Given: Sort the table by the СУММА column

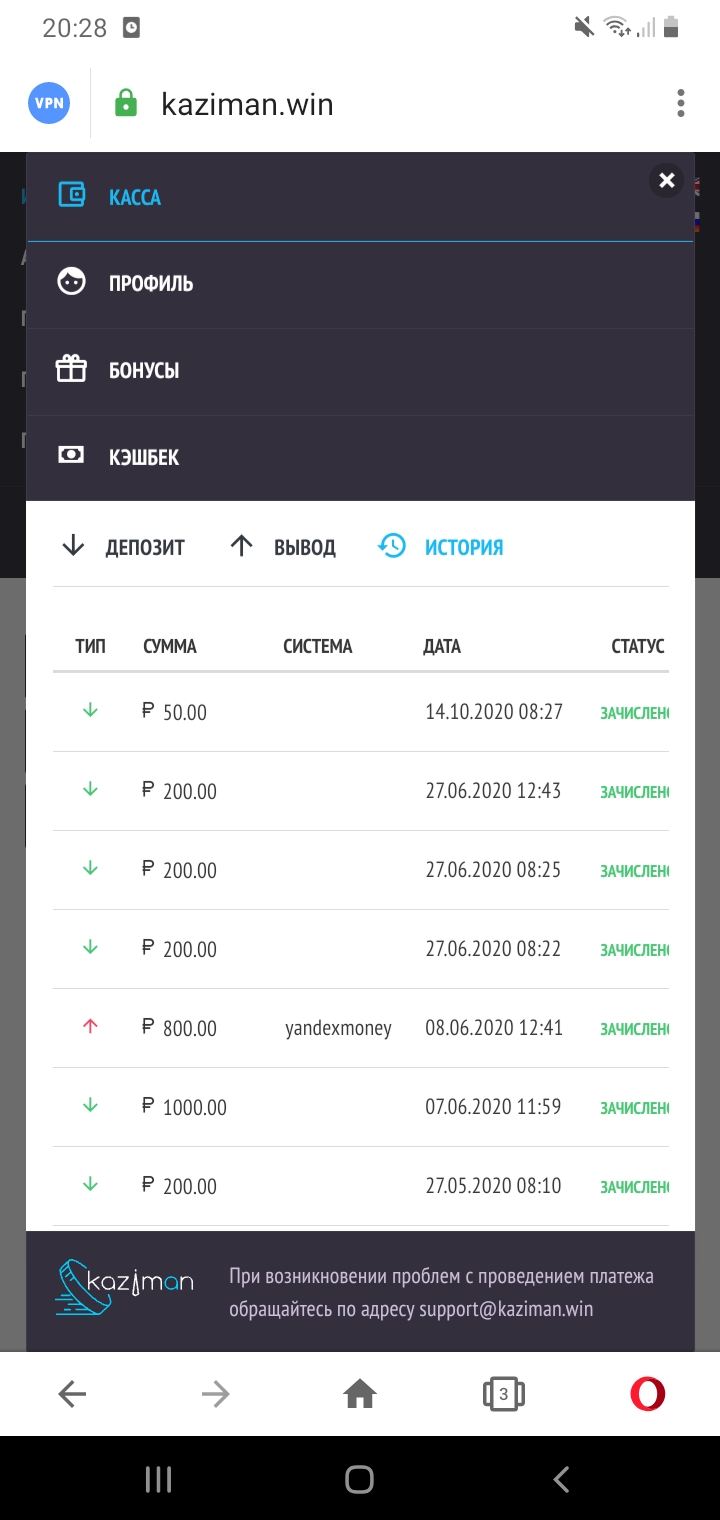Looking at the screenshot, I should (170, 646).
